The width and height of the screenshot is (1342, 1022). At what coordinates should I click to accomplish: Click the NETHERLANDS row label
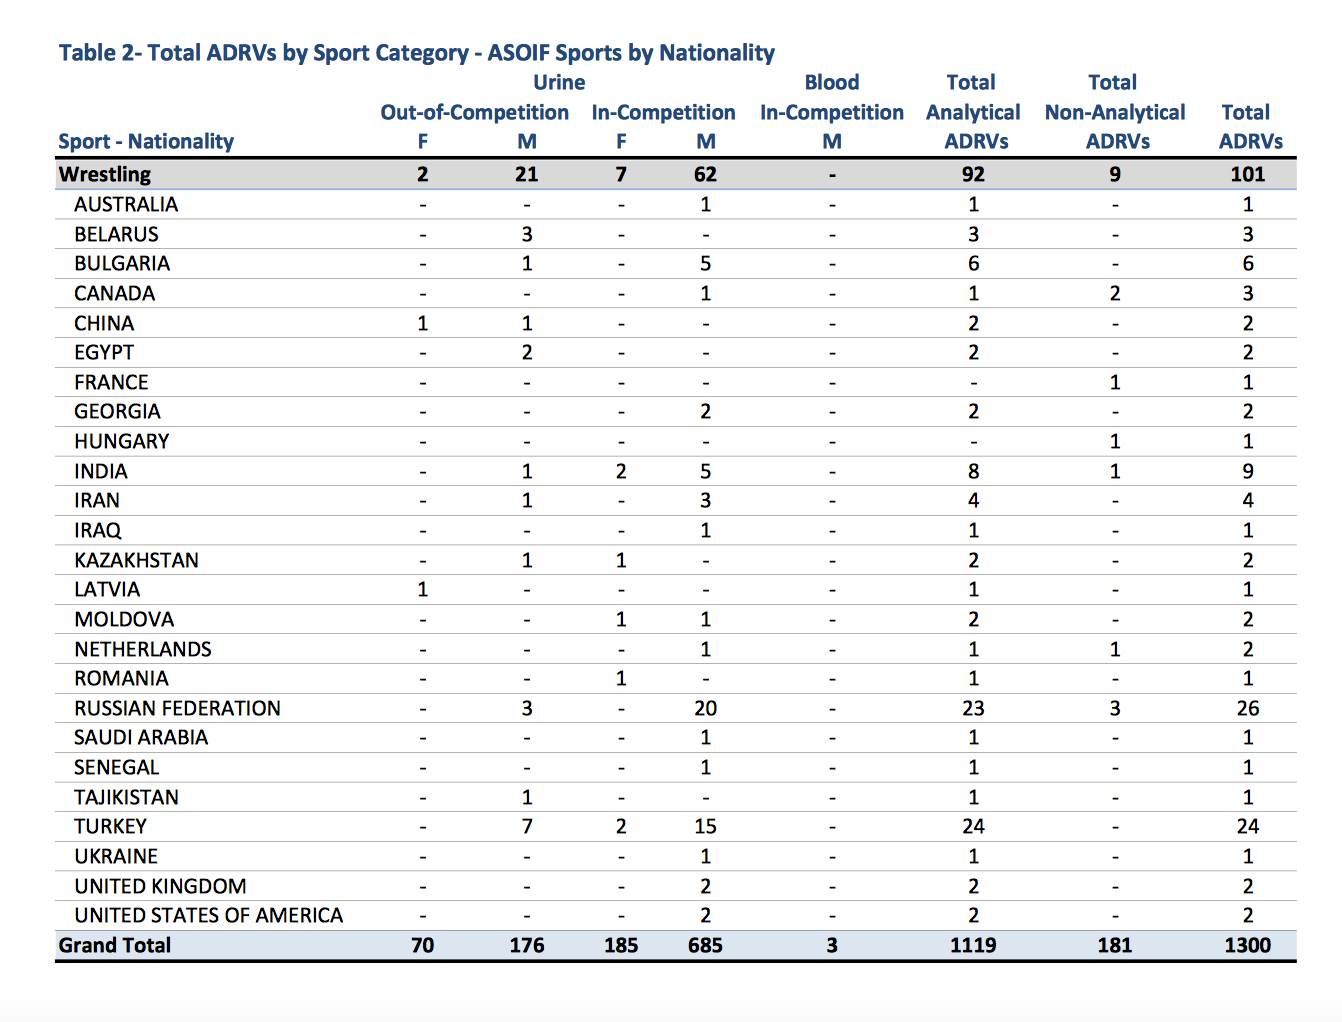point(143,650)
